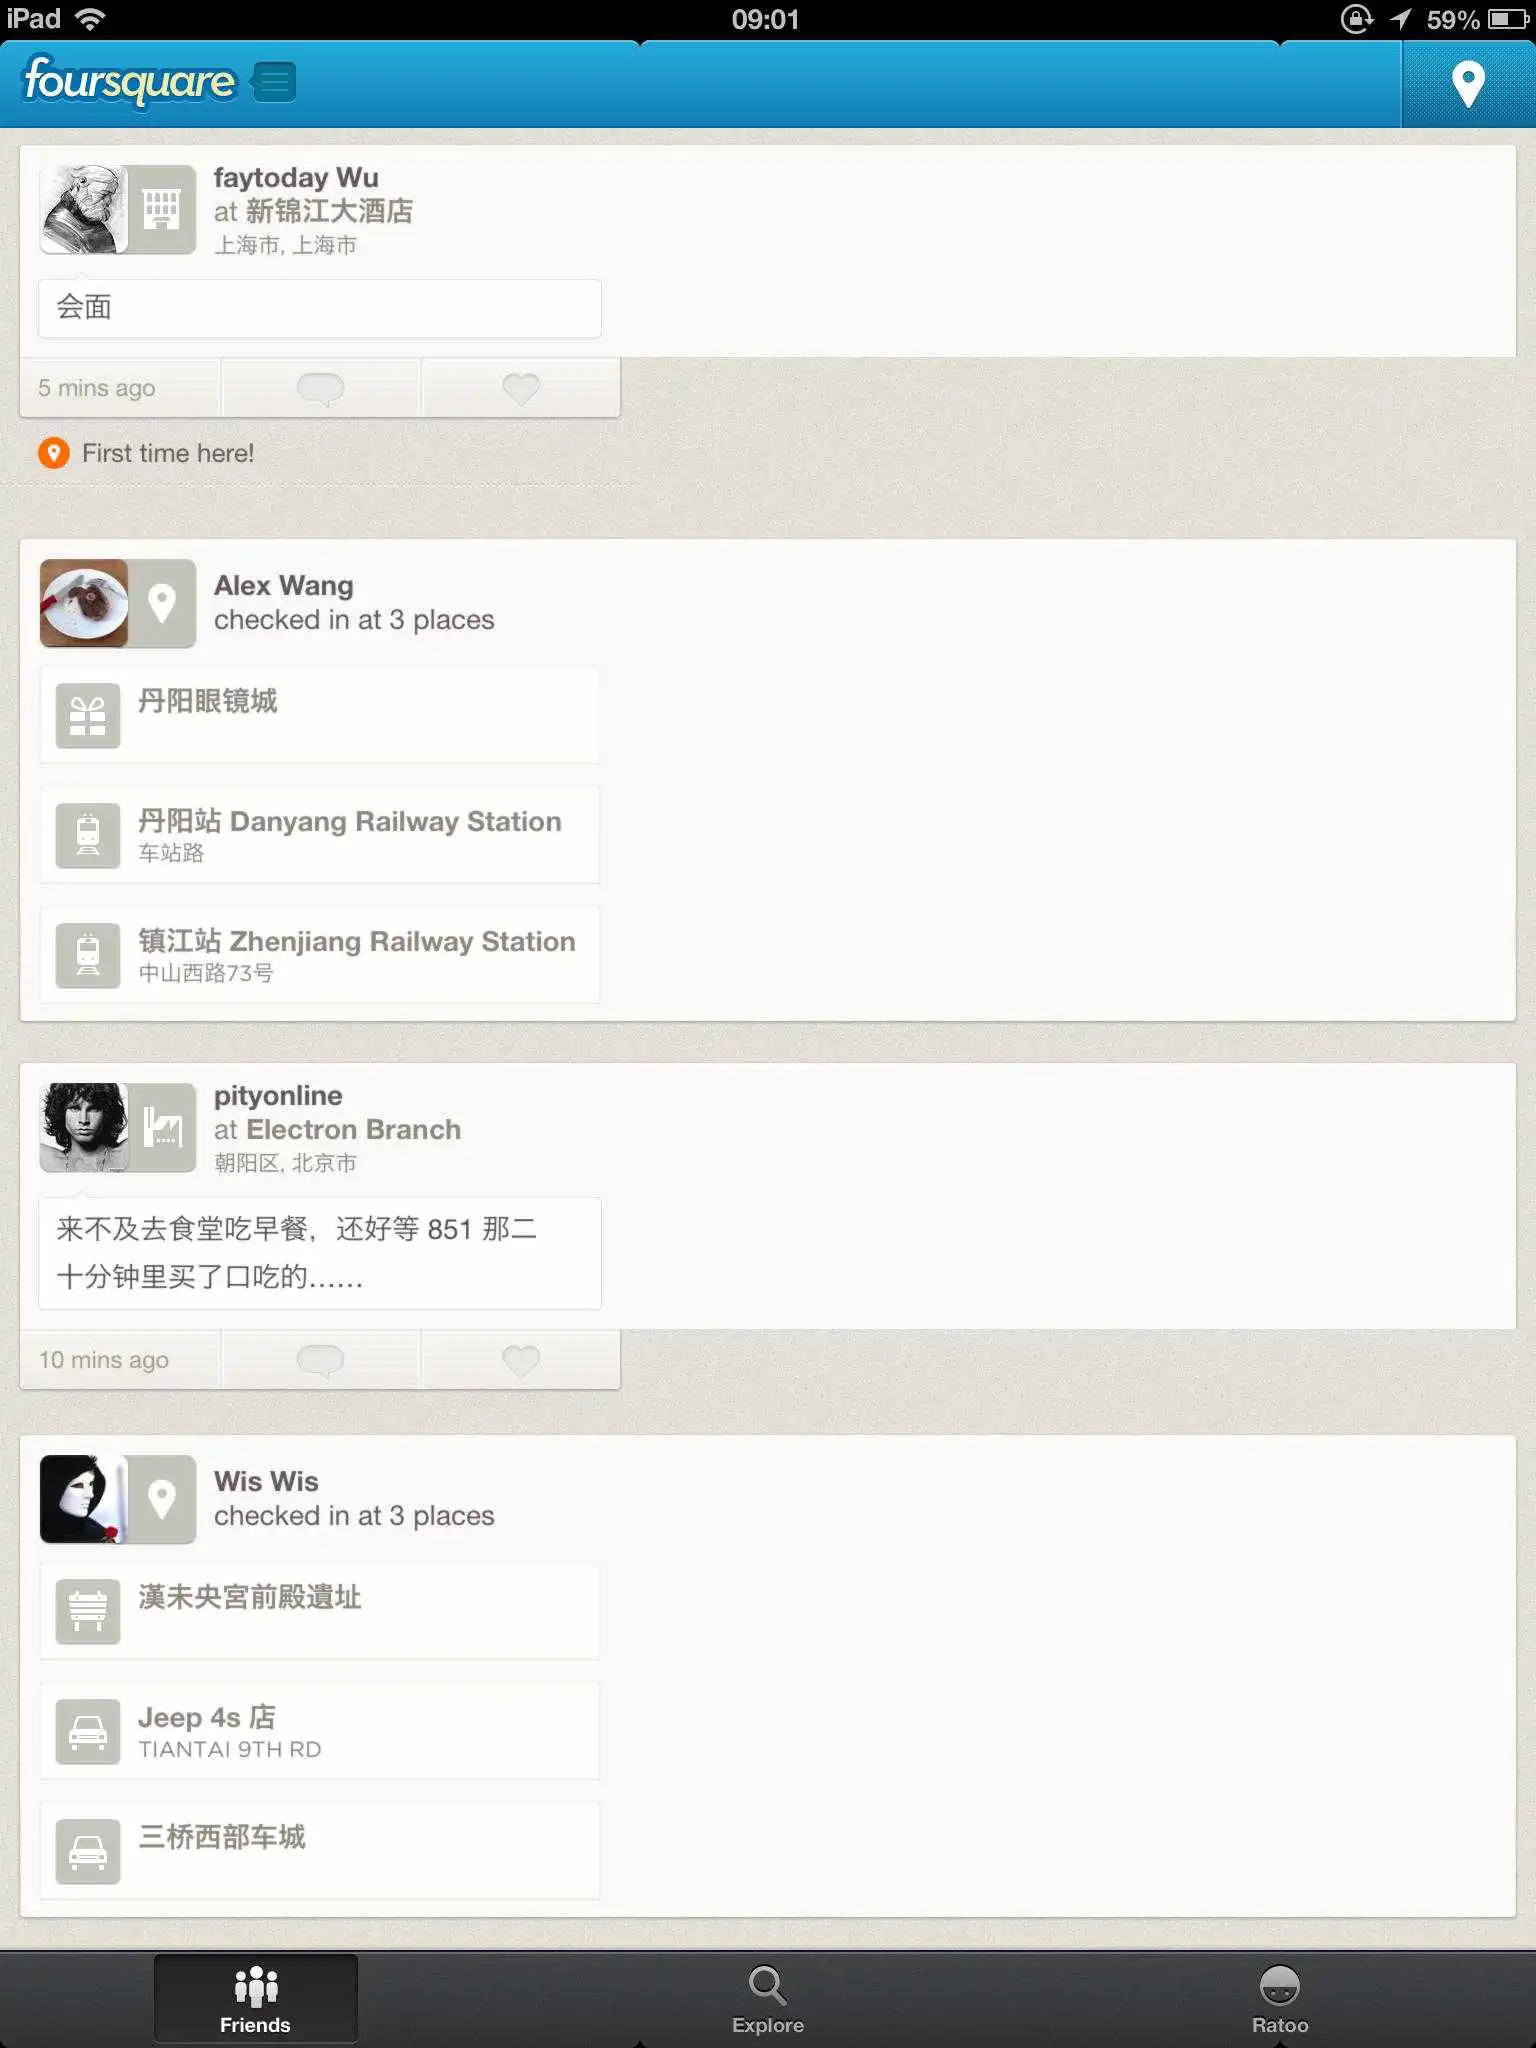Open 漢未央宮前殿遺址 venue entry
Screen dimensions: 1536x2048
(x=320, y=1612)
